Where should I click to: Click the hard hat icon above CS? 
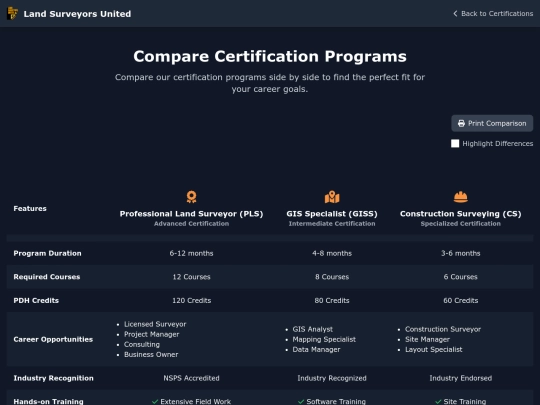tap(461, 197)
